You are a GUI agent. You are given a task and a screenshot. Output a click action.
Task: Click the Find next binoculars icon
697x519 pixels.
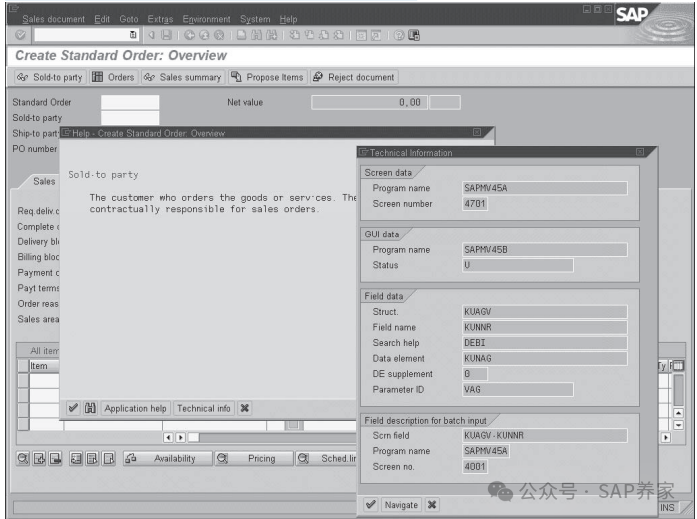click(272, 35)
